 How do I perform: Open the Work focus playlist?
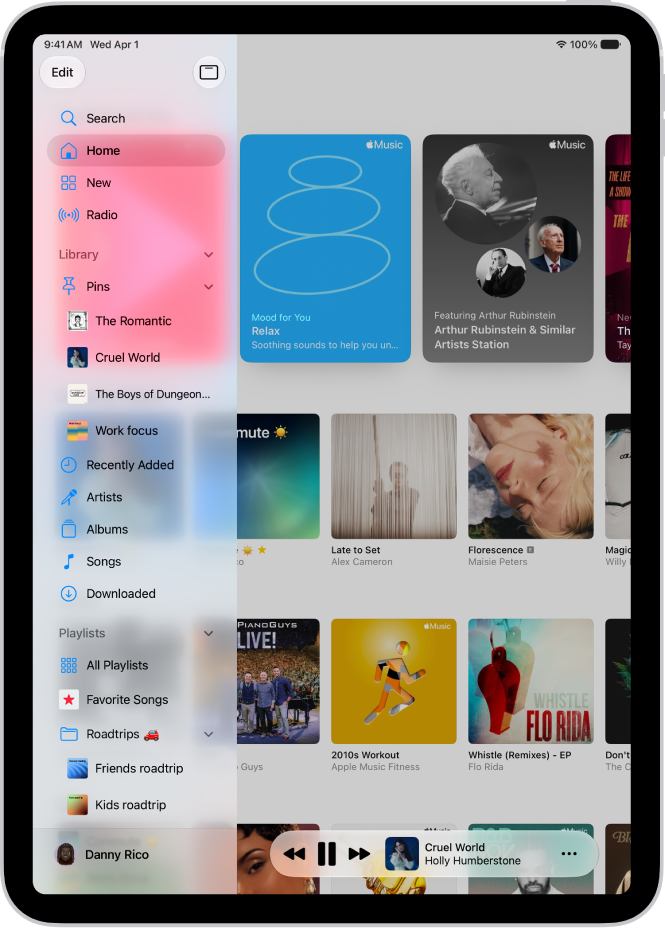click(x=136, y=430)
